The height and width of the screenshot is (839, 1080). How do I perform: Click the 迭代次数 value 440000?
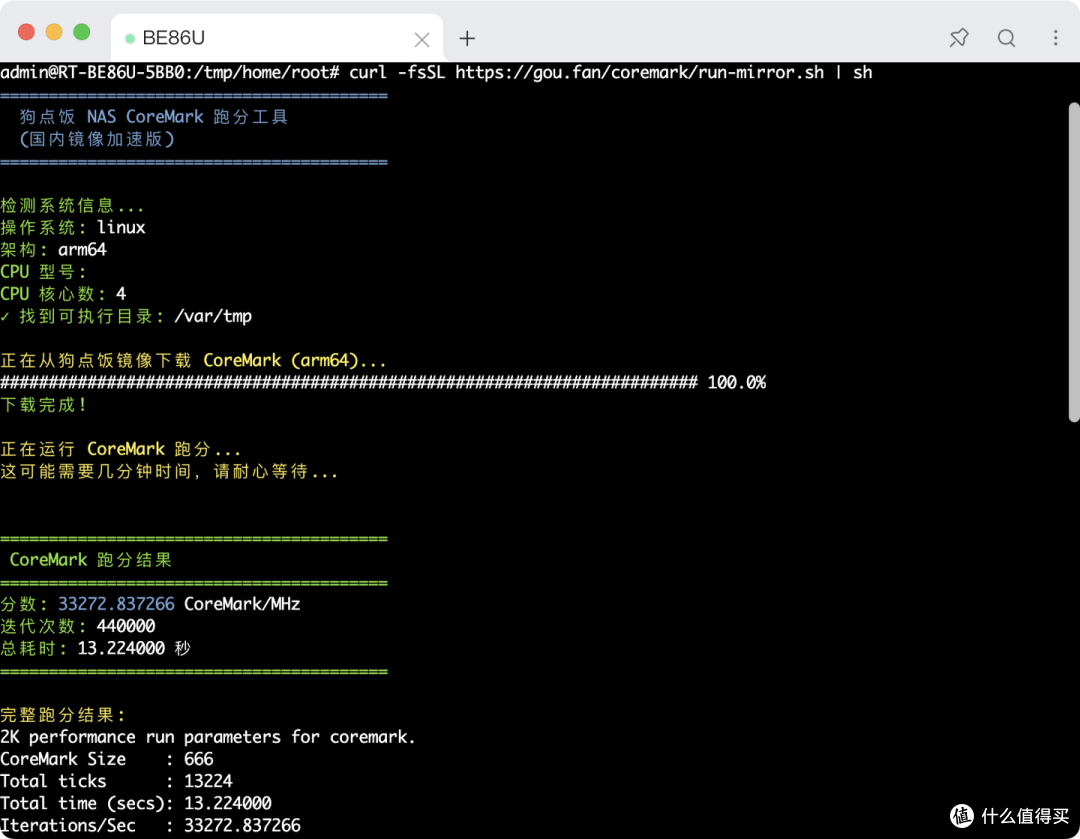click(126, 626)
